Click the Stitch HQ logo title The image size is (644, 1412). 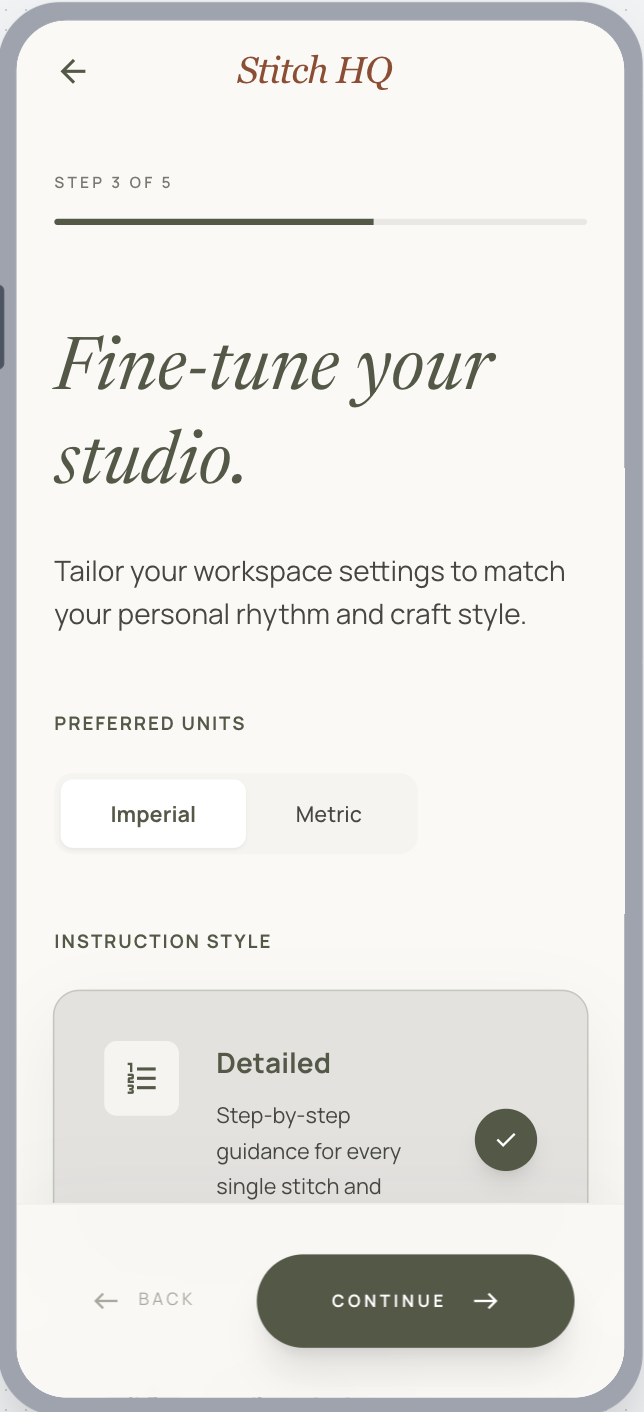pos(315,70)
